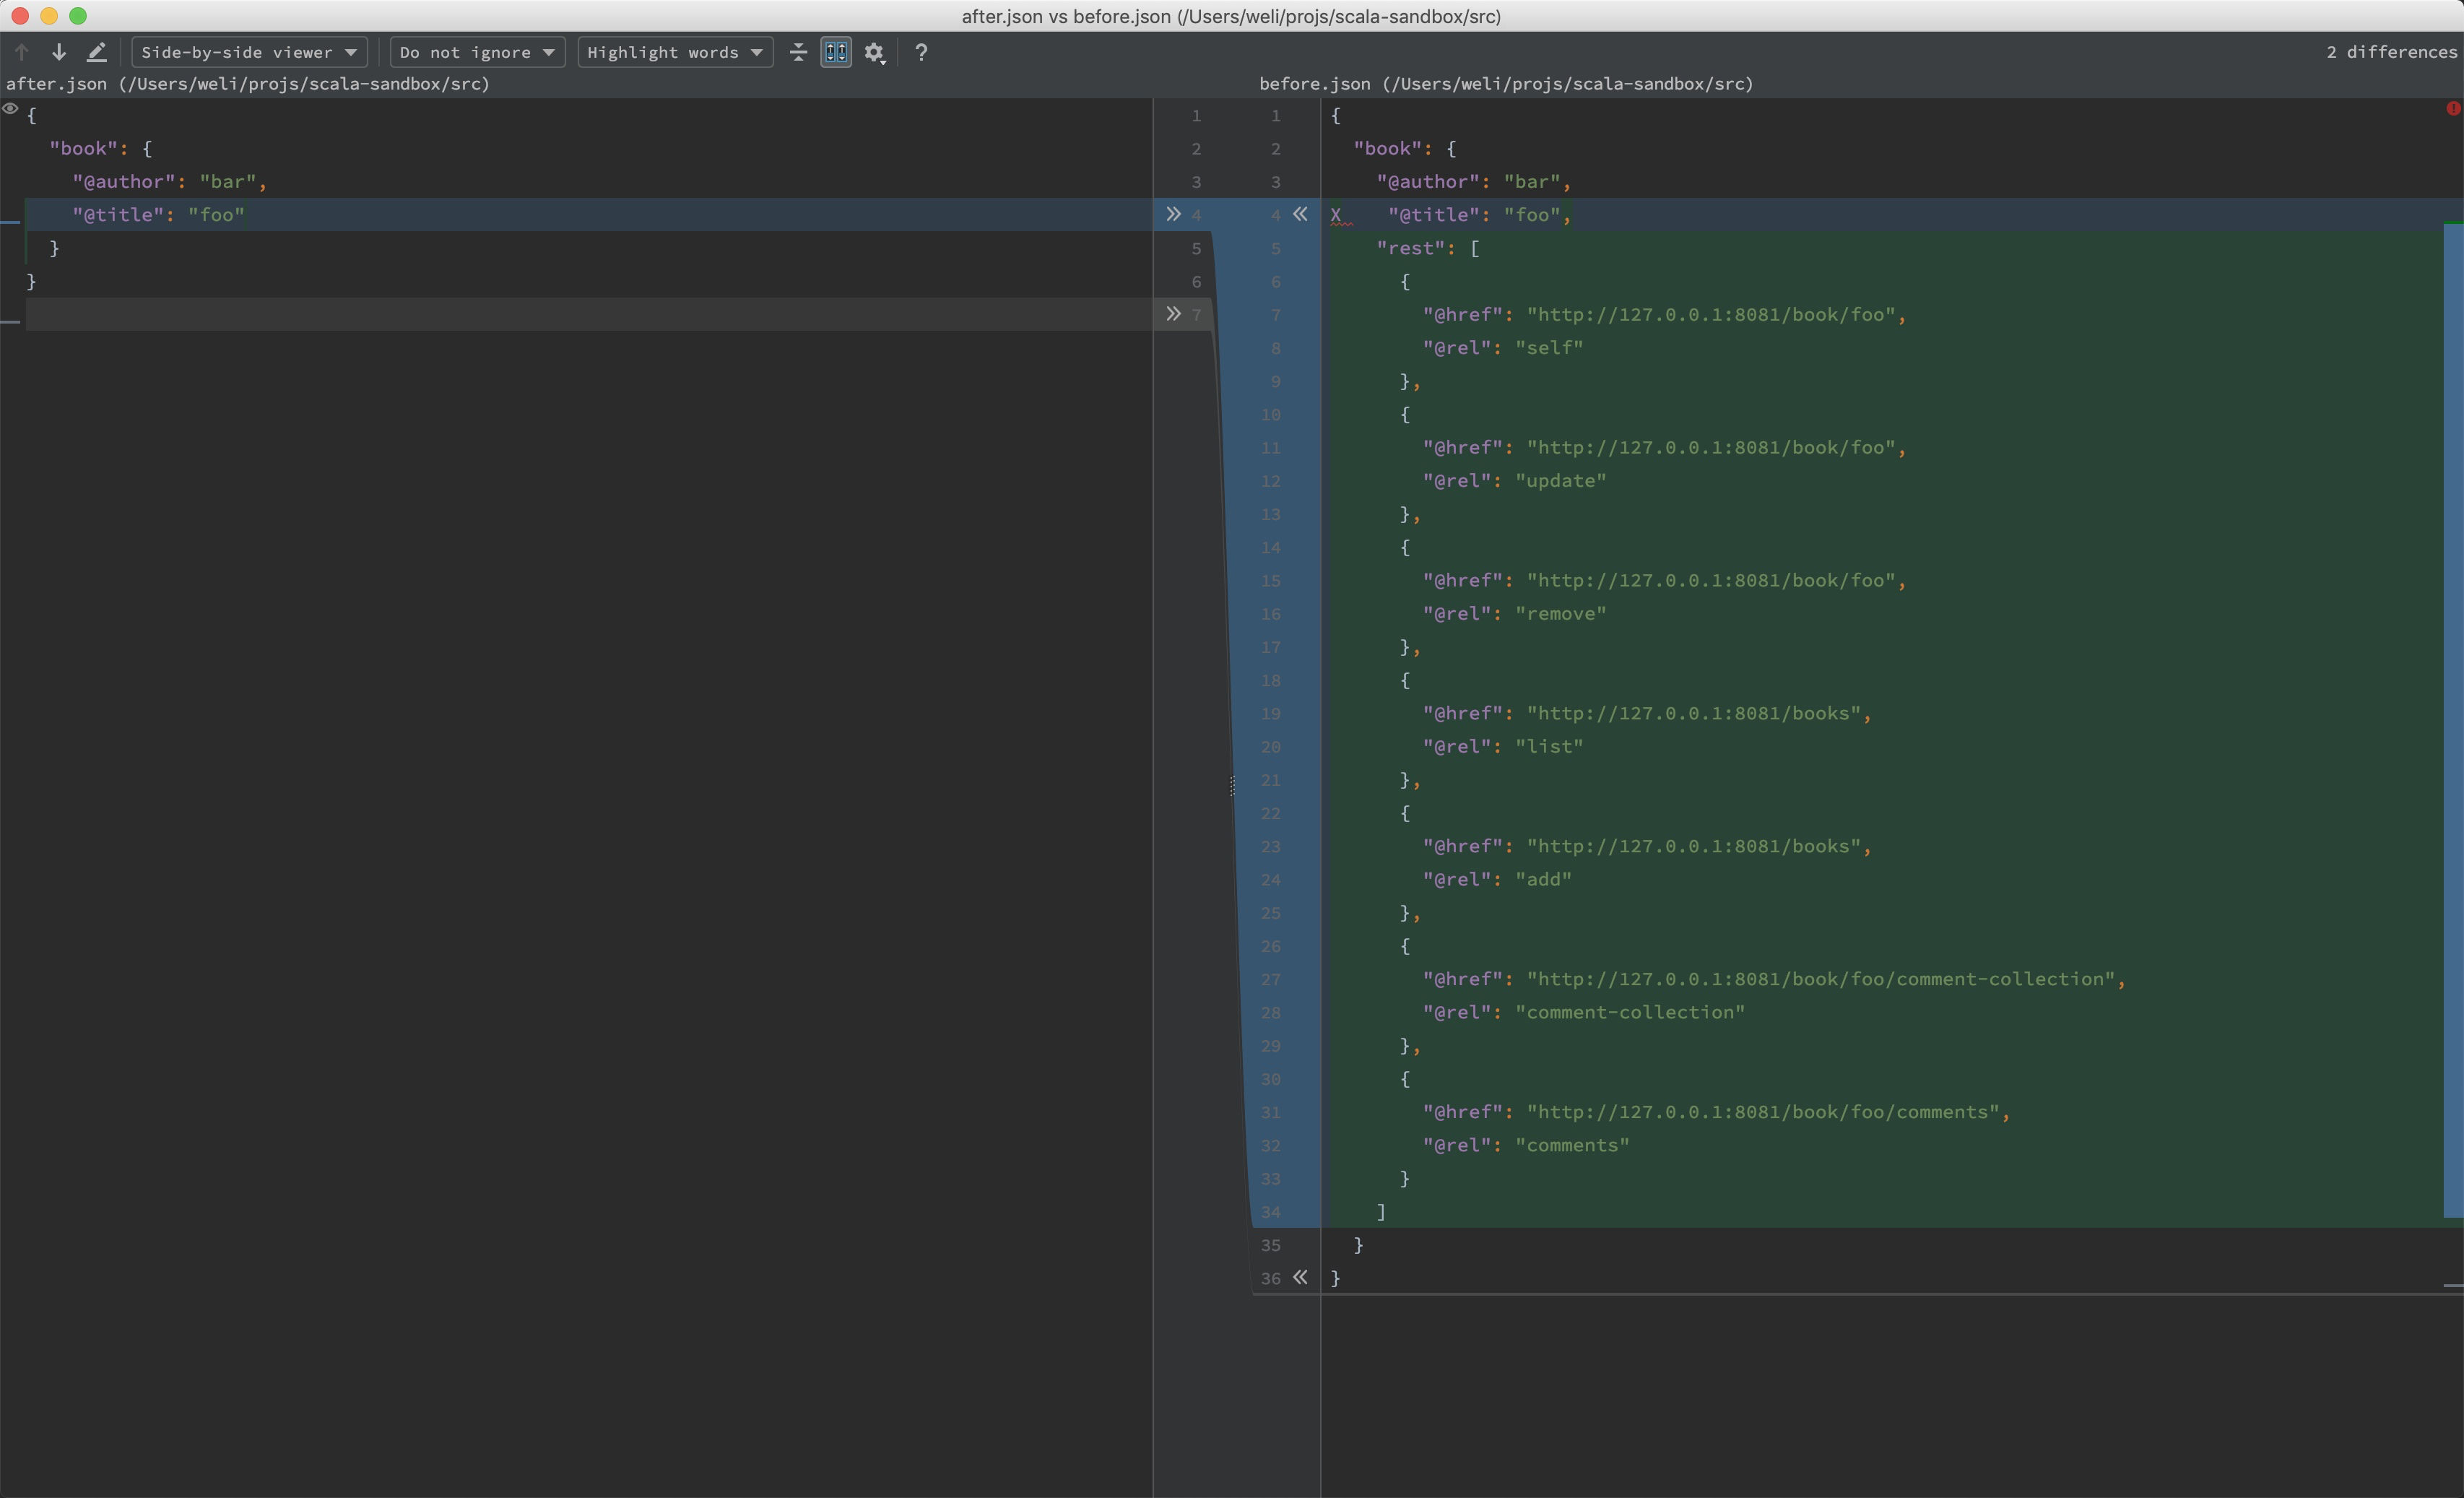Image resolution: width=2464 pixels, height=1498 pixels.
Task: Click the after.json file path label
Action: 248,84
